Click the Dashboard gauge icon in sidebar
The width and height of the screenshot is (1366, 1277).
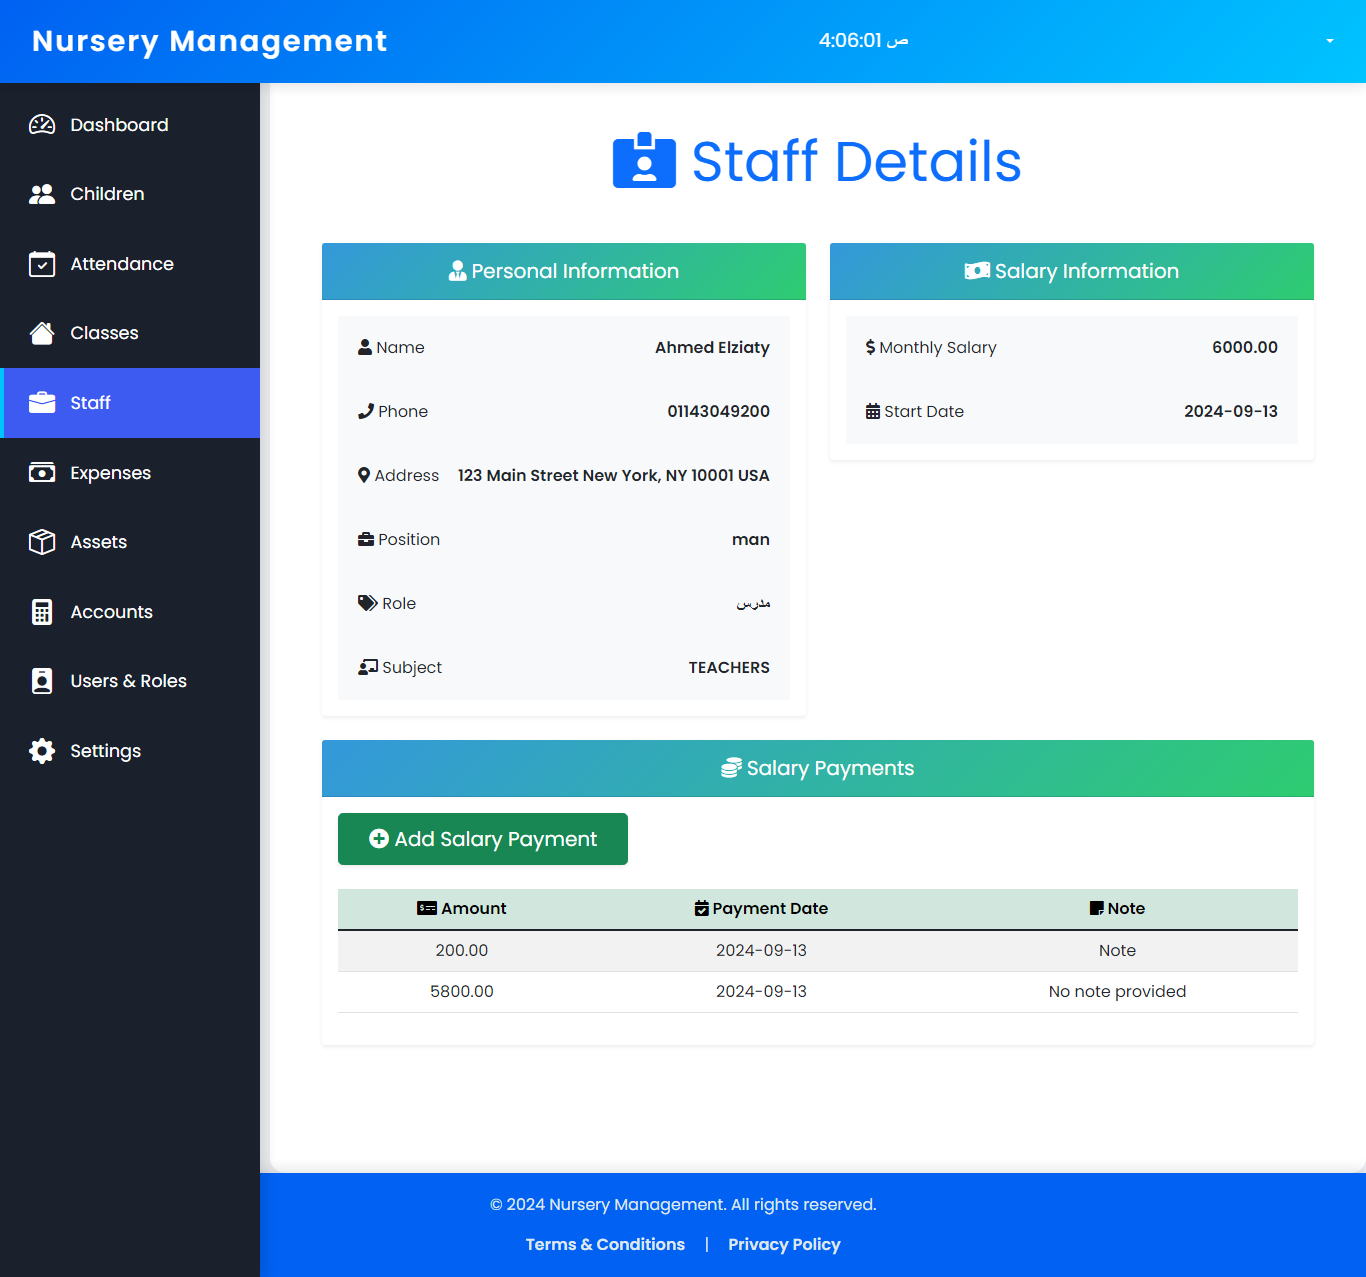[x=42, y=125]
